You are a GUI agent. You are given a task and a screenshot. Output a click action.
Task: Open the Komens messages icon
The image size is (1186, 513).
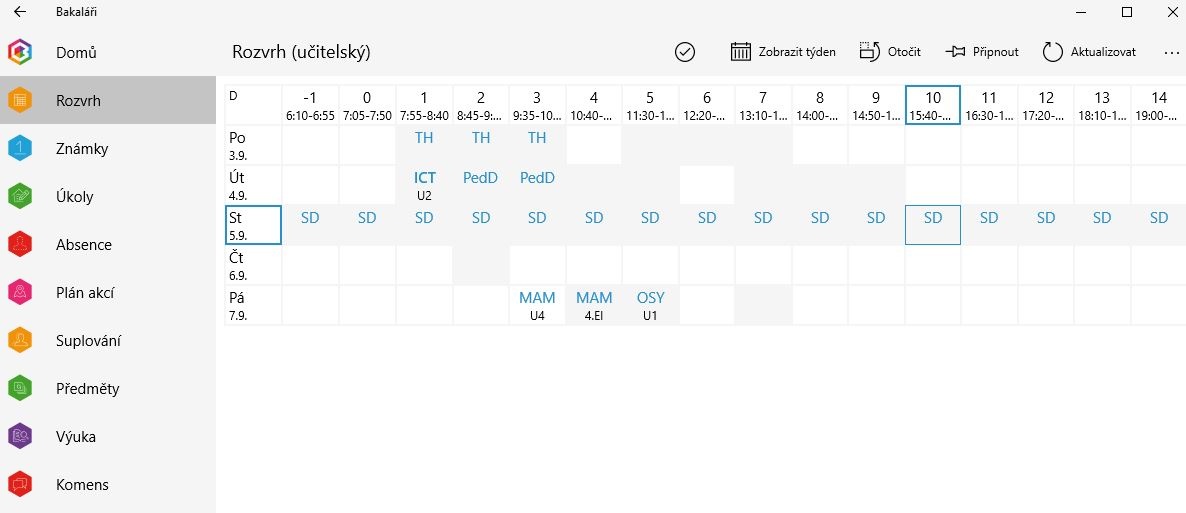(x=20, y=484)
